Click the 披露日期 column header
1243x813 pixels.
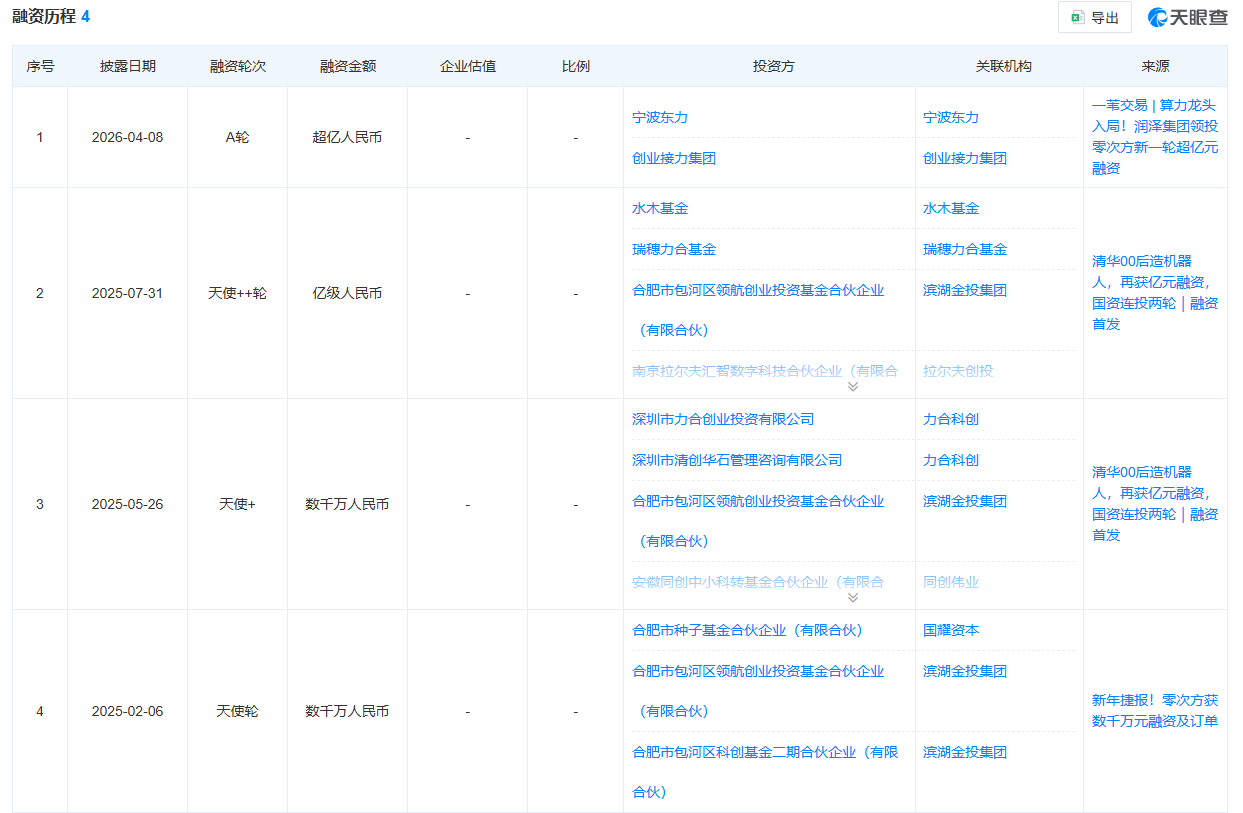(x=128, y=66)
